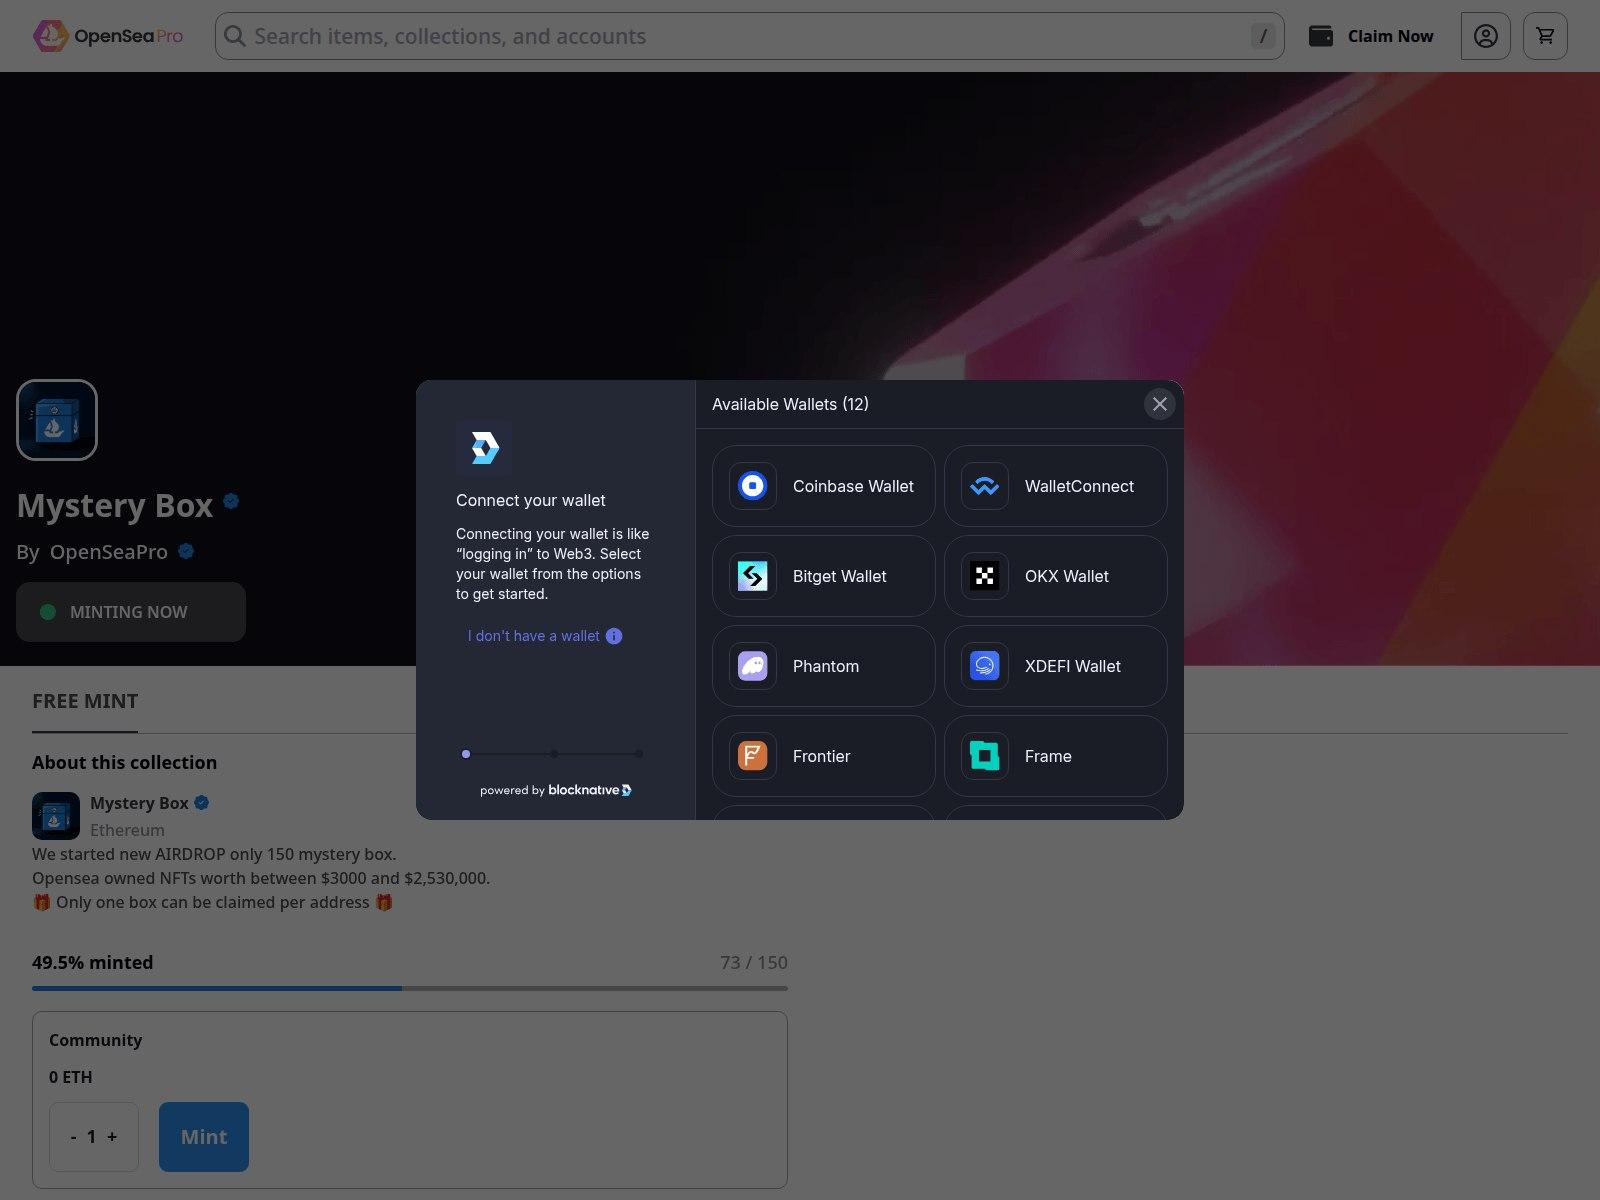The width and height of the screenshot is (1600, 1200).
Task: Select Frontier wallet
Action: (x=824, y=756)
